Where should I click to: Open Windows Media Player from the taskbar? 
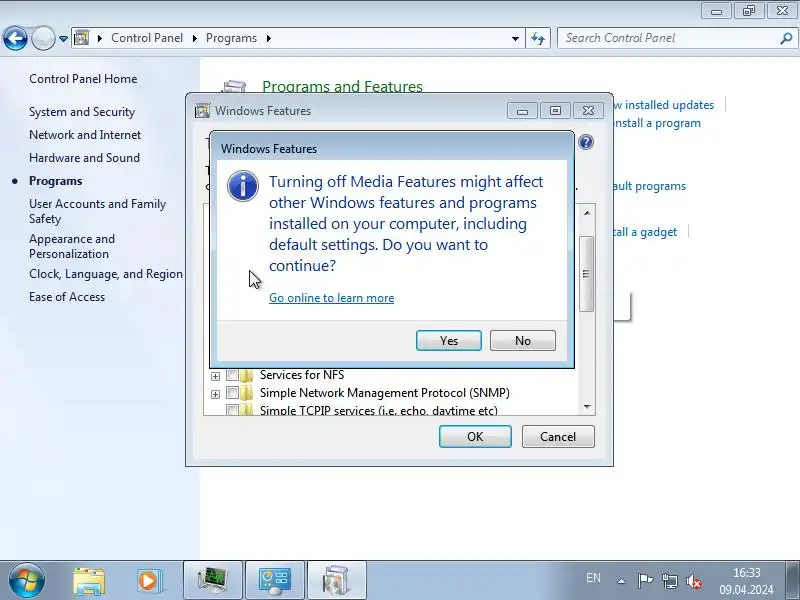(149, 581)
